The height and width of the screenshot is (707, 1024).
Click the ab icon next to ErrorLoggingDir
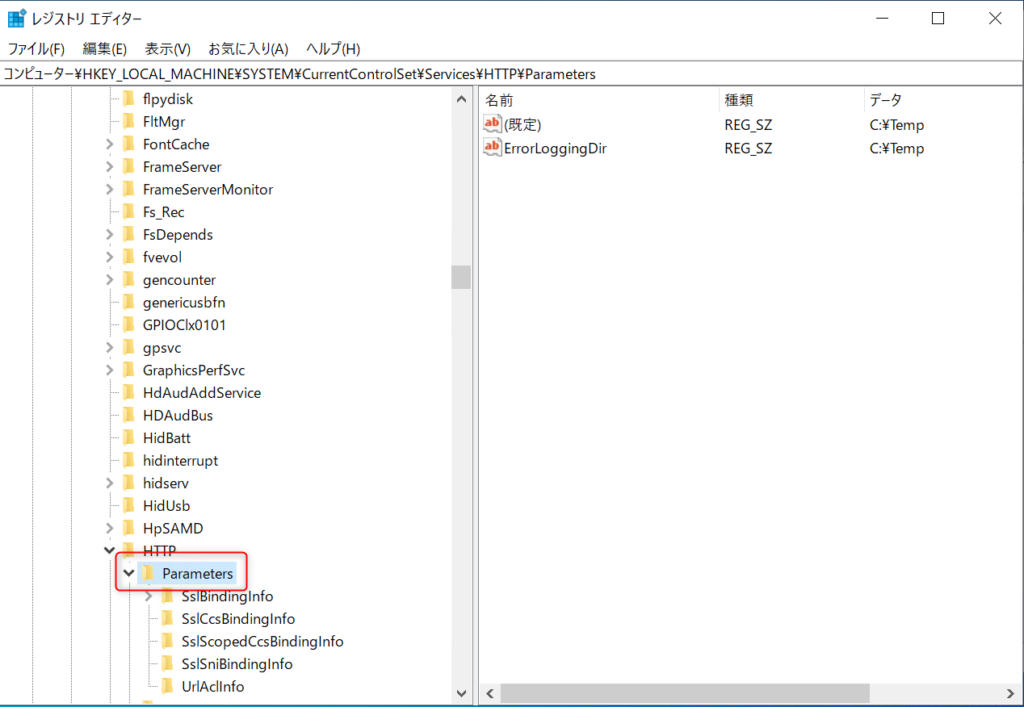[491, 147]
